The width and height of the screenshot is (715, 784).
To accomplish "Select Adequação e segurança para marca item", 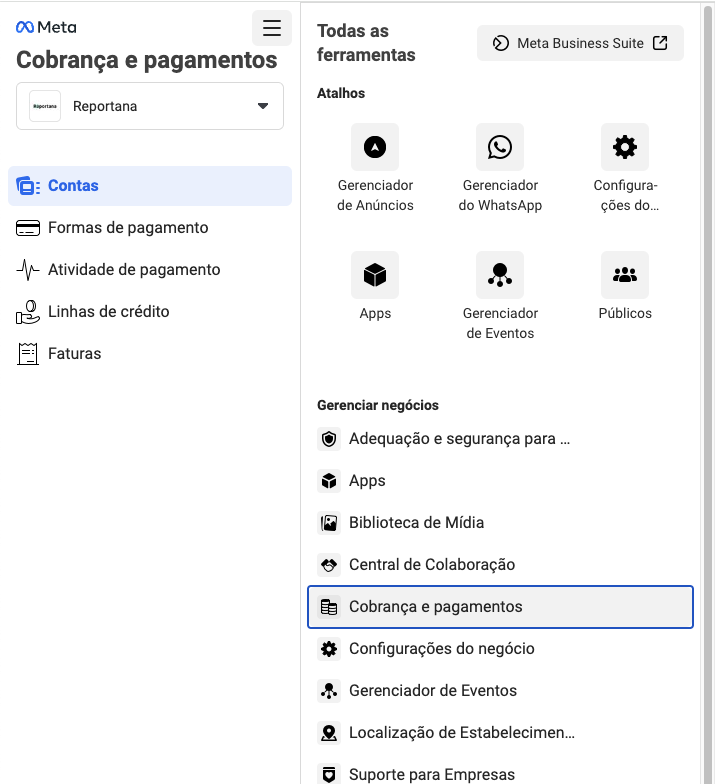I will coord(459,439).
